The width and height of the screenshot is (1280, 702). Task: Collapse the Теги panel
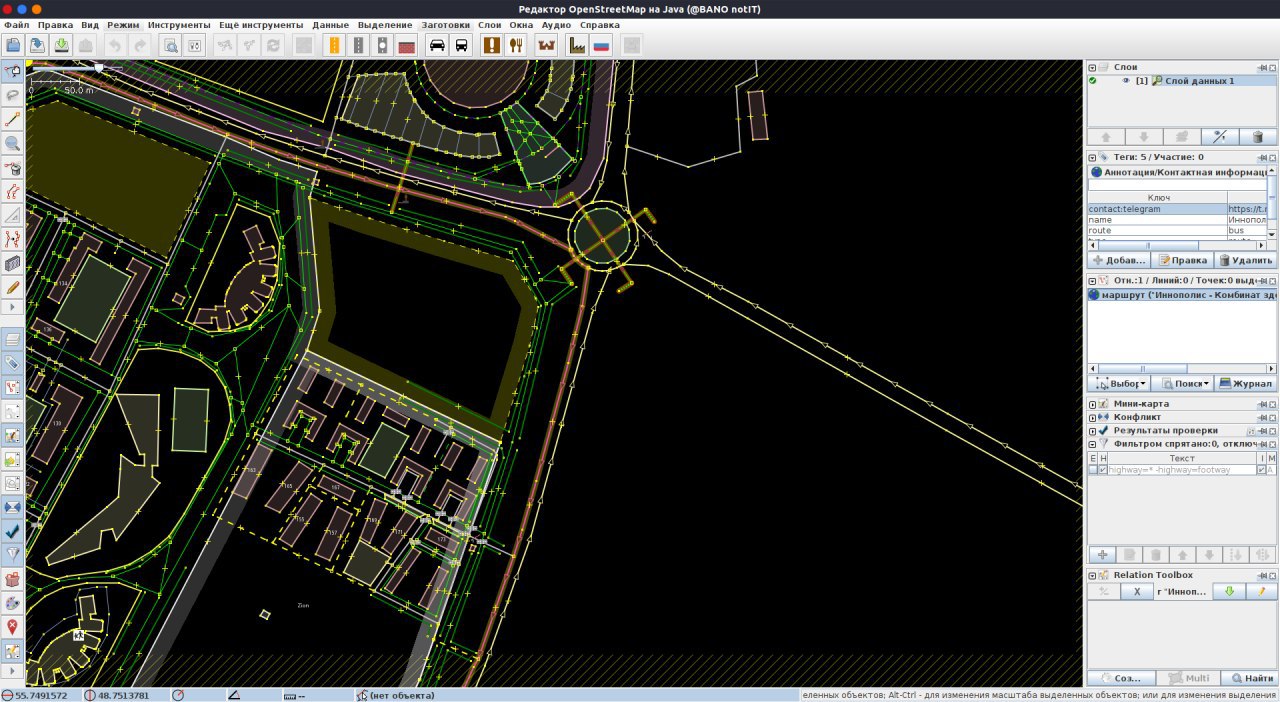coord(1093,157)
